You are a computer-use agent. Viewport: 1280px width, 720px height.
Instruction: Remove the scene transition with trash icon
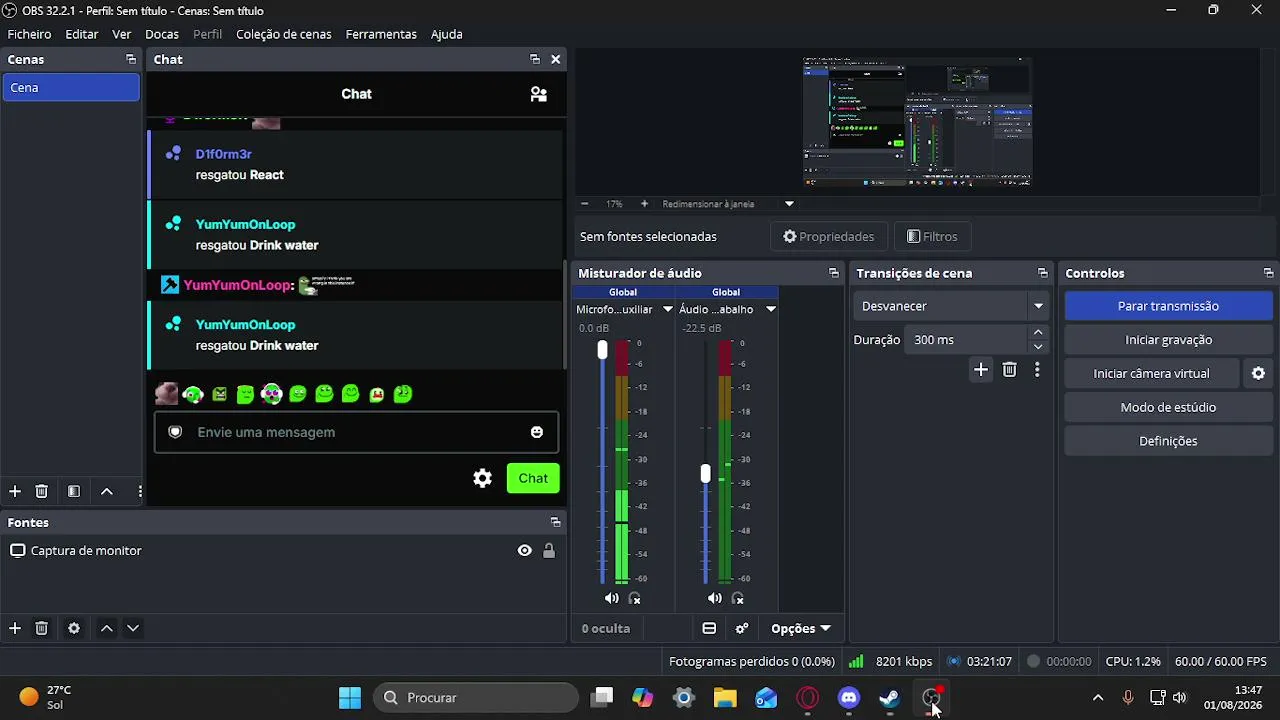tap(1009, 370)
